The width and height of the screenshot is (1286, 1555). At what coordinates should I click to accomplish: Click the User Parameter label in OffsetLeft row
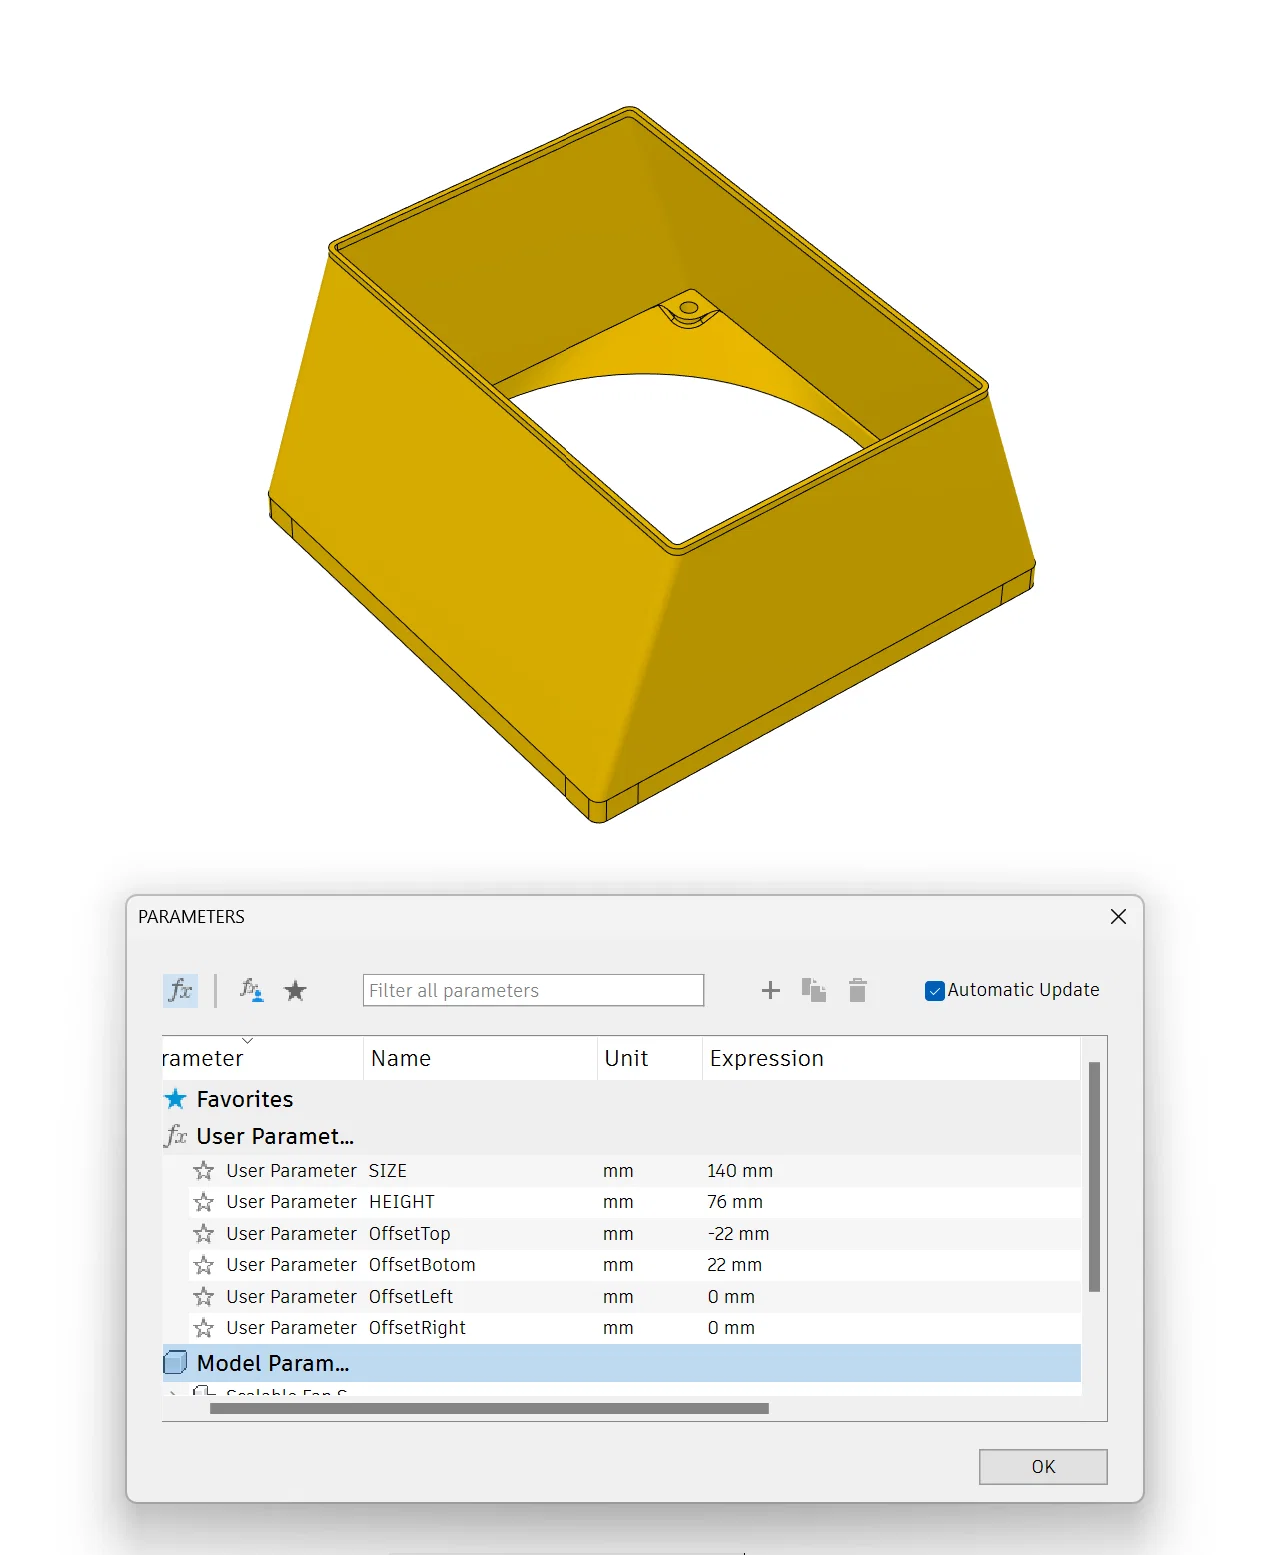coord(291,1296)
